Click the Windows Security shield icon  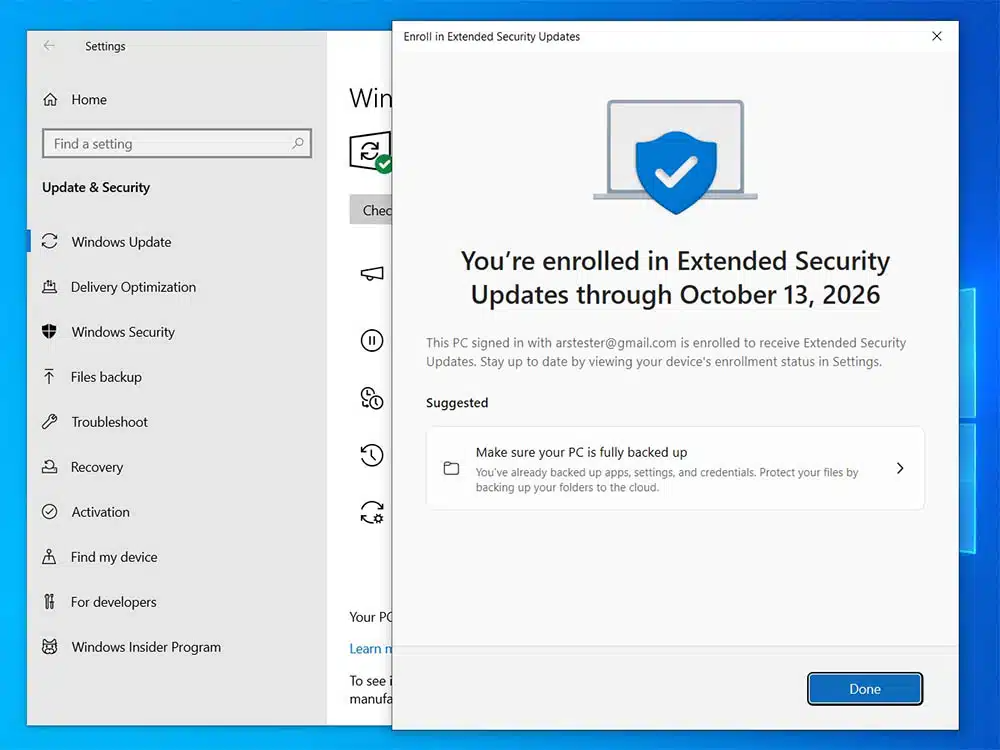(50, 332)
